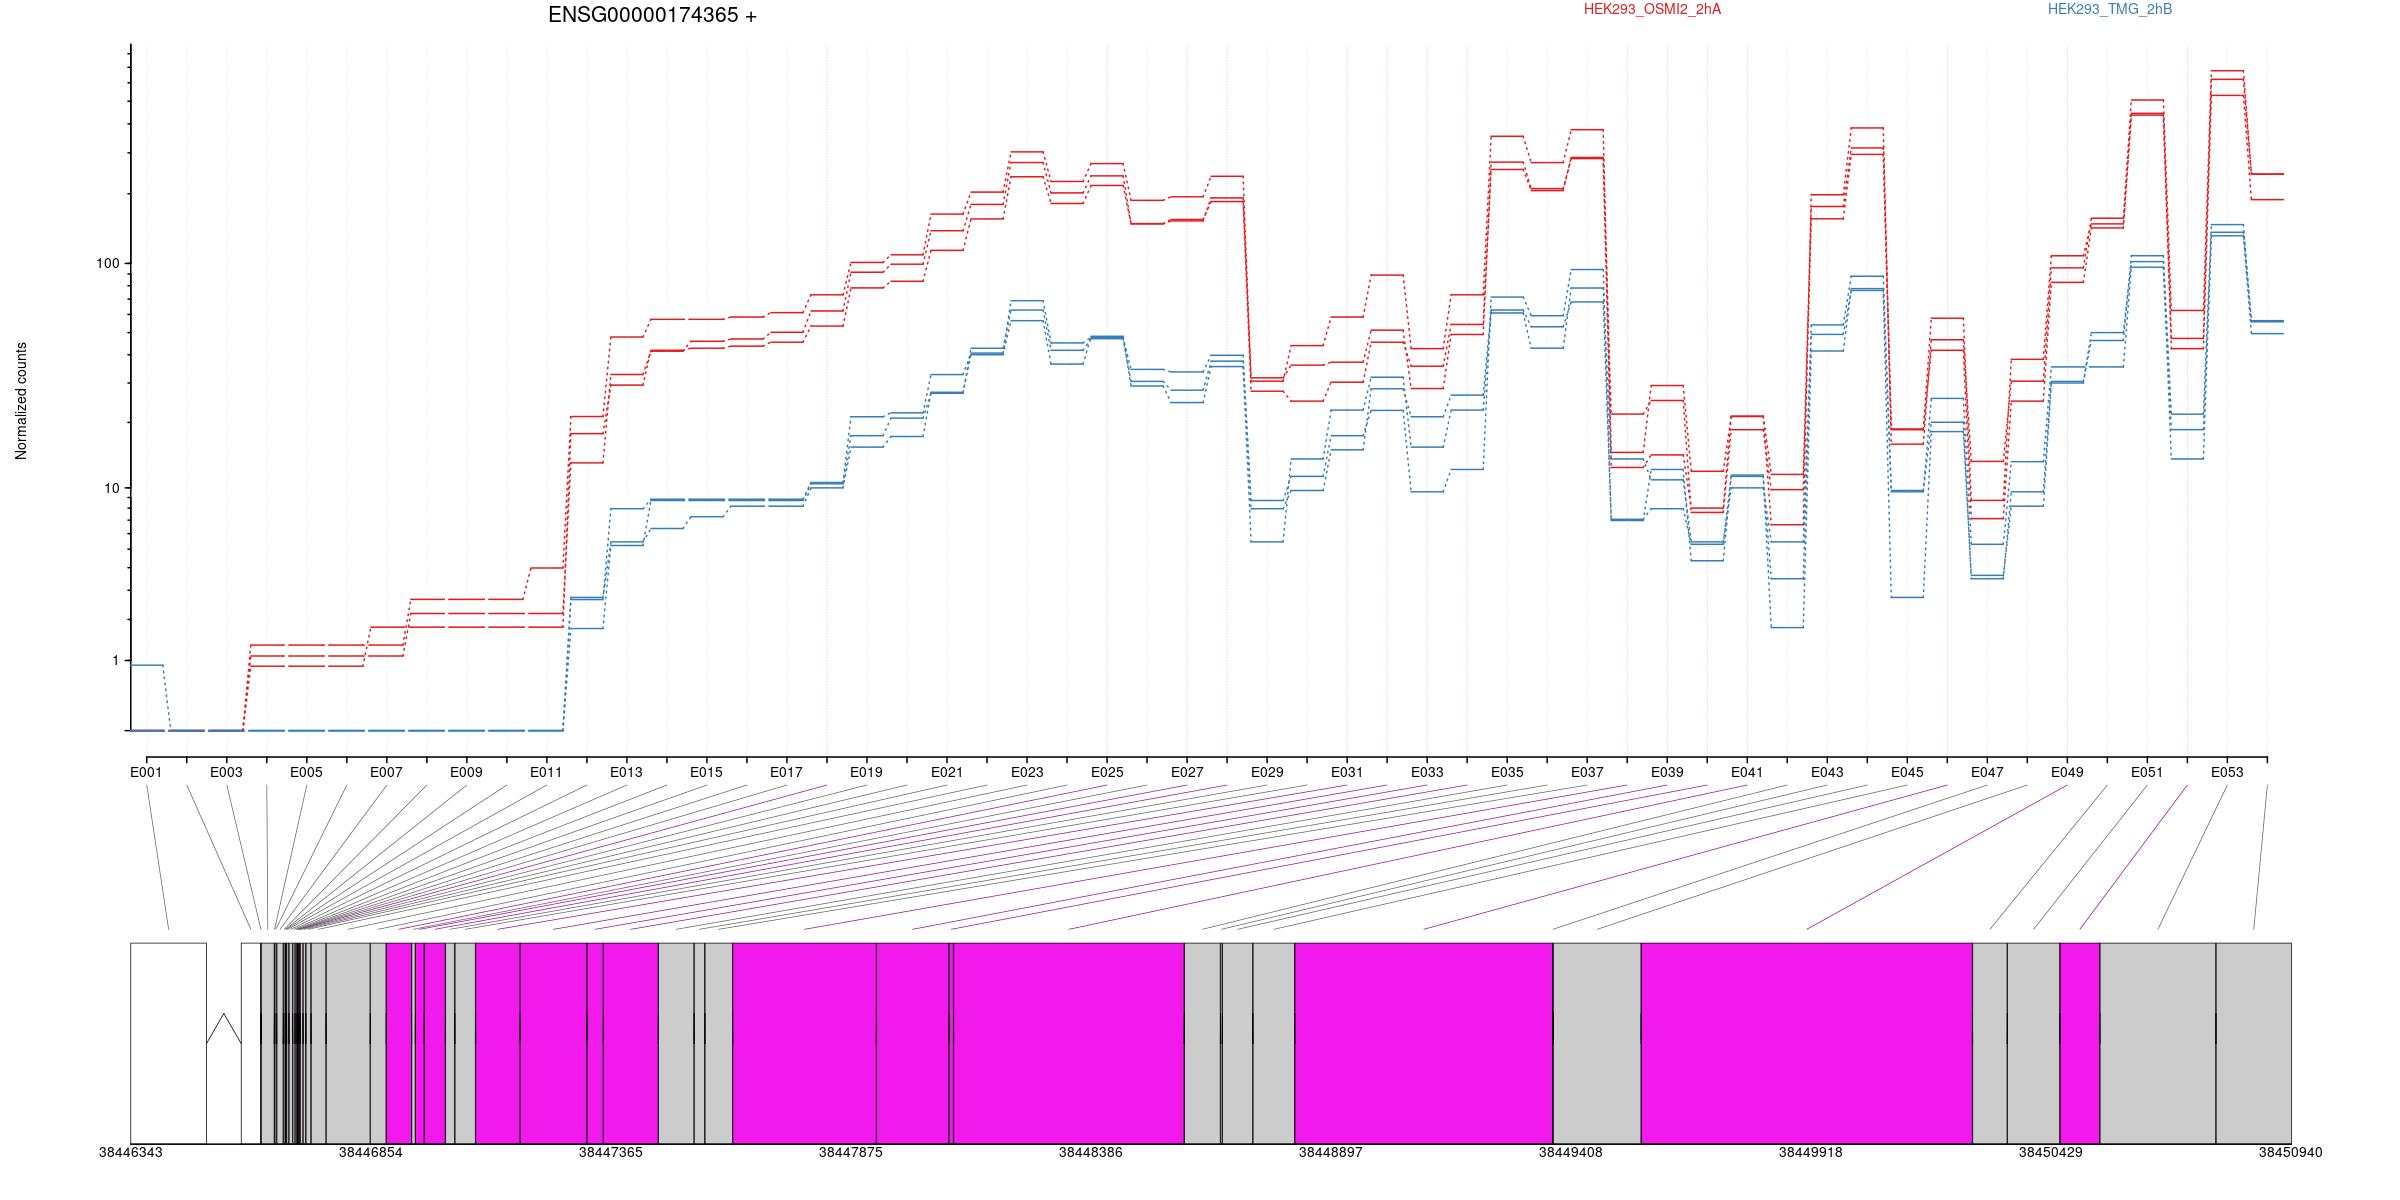The image size is (2400, 1200).
Task: Select exon label E011
Action: [546, 773]
